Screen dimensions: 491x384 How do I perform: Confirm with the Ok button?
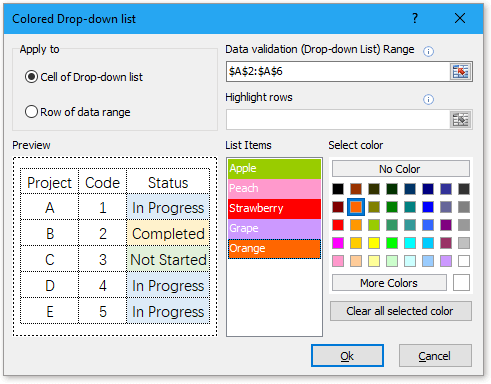[347, 356]
